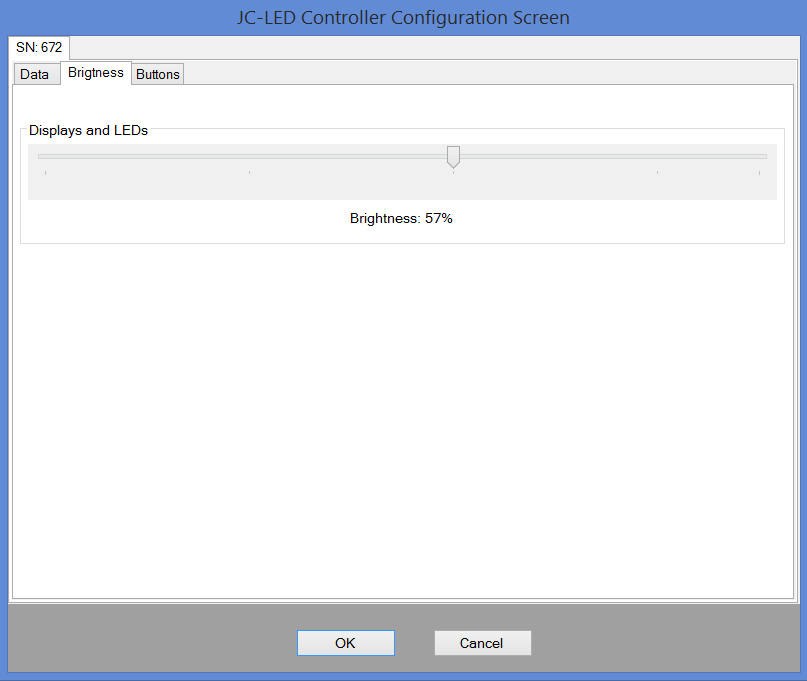
Task: Click the "Brightness: 57%" label
Action: [401, 218]
